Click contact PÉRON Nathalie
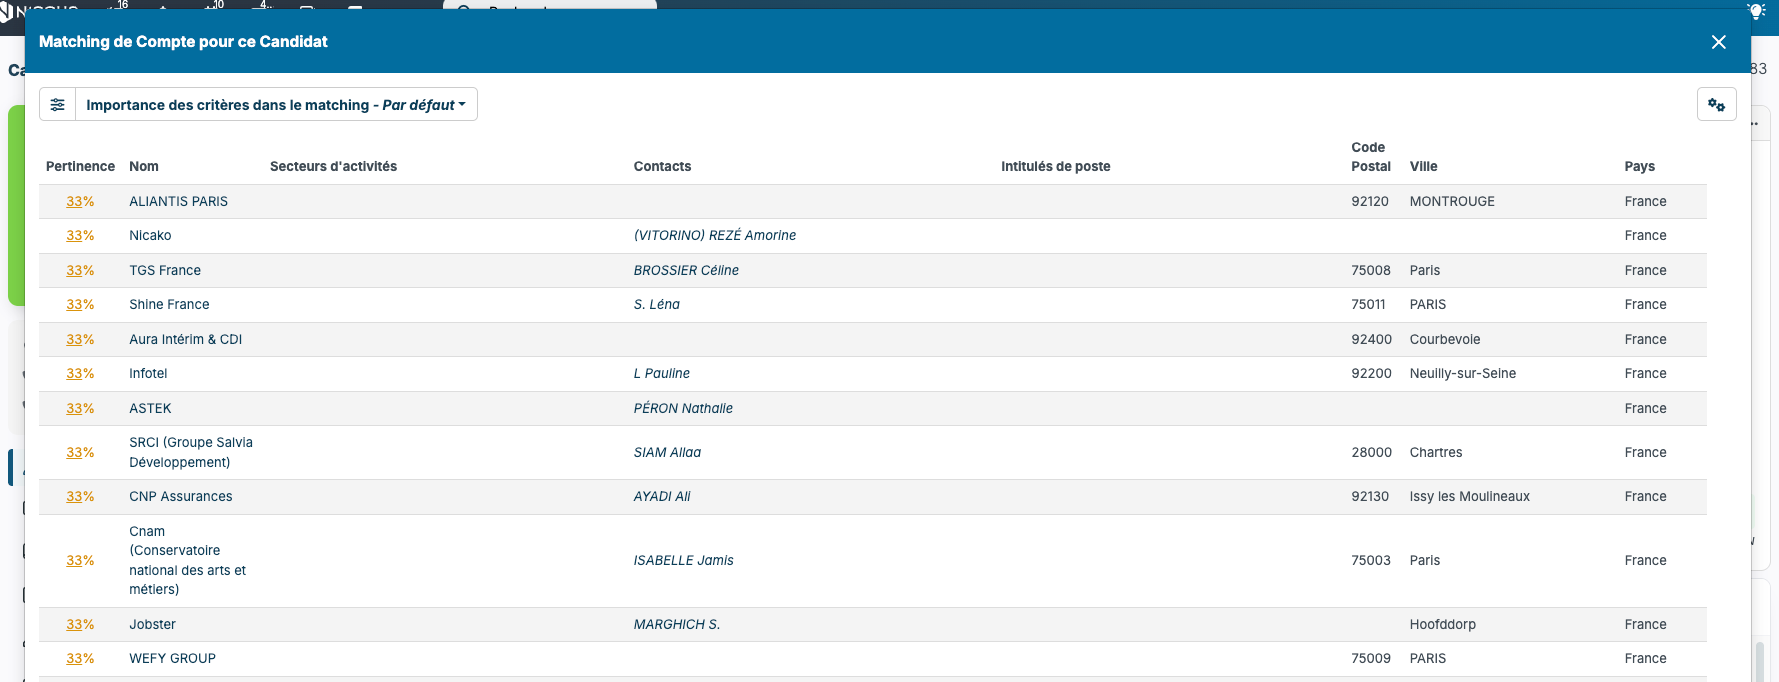Viewport: 1779px width, 682px height. click(x=683, y=408)
